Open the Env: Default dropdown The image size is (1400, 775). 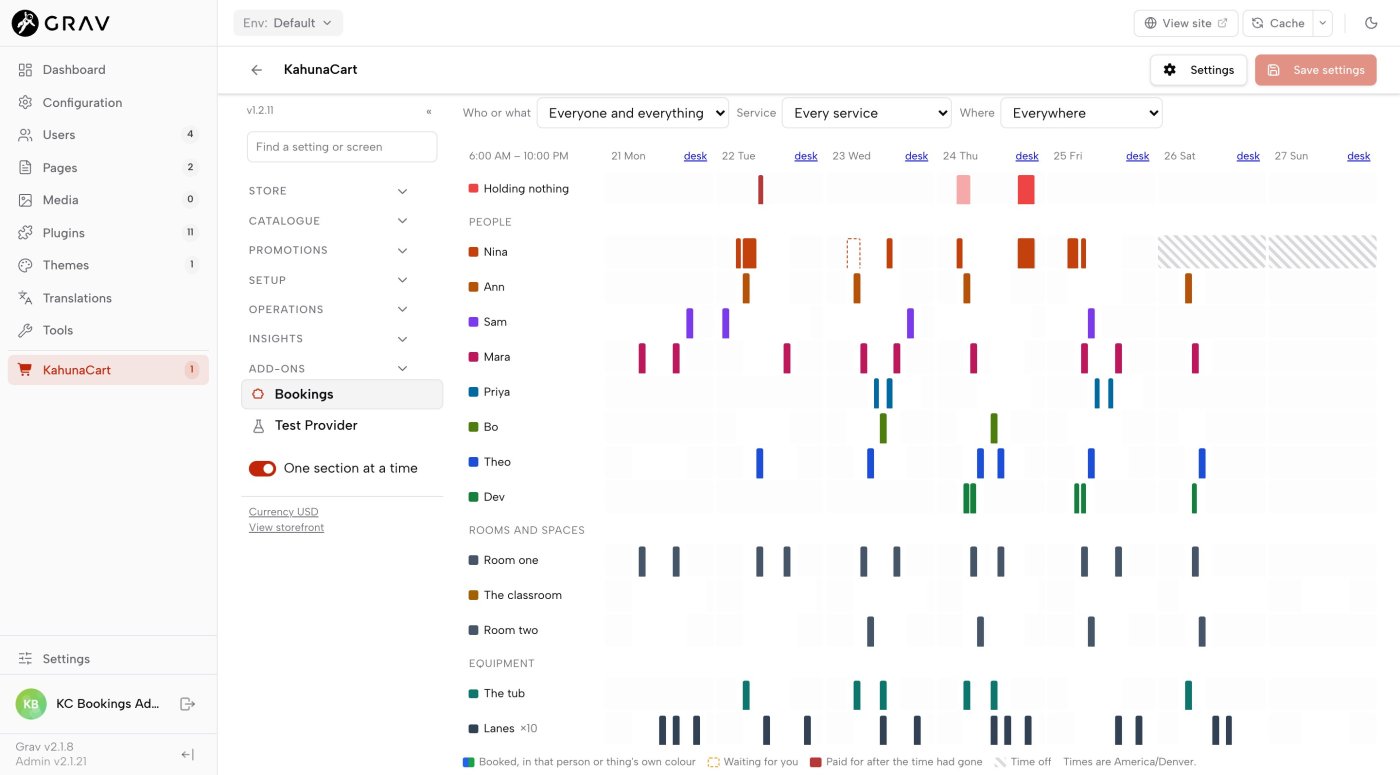pos(288,23)
